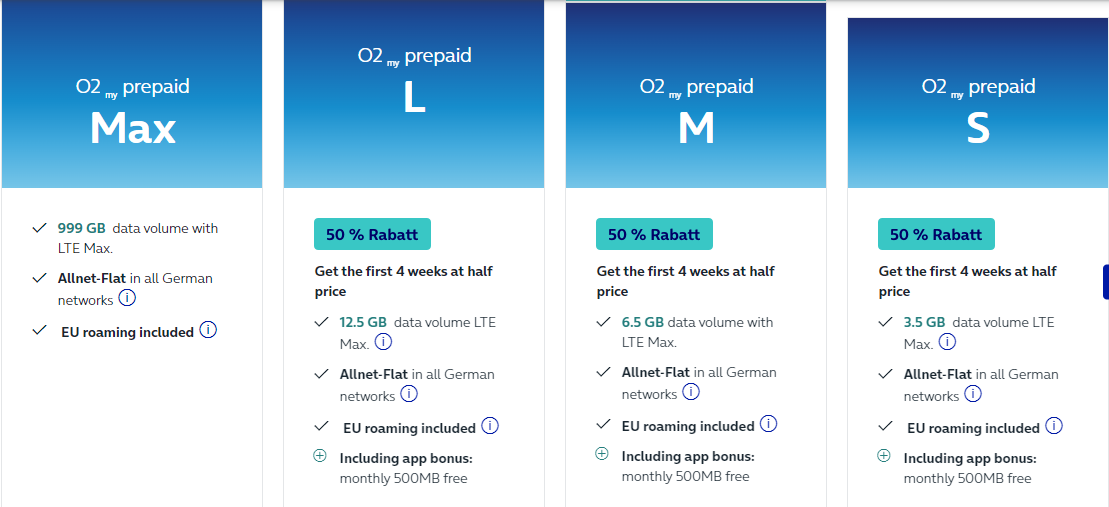Image resolution: width=1109 pixels, height=507 pixels.
Task: Click info icon next to Max EU roaming
Action: (208, 330)
